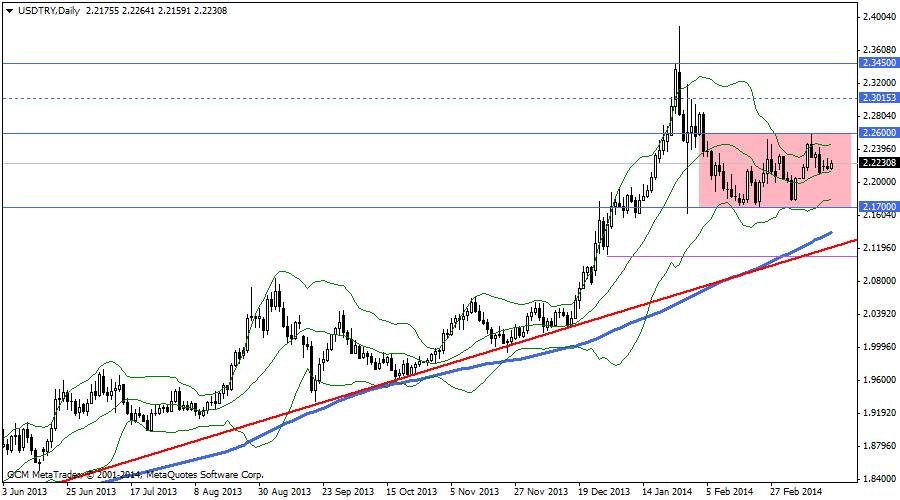Click the 3 Jun 2013 date label

coord(25,492)
